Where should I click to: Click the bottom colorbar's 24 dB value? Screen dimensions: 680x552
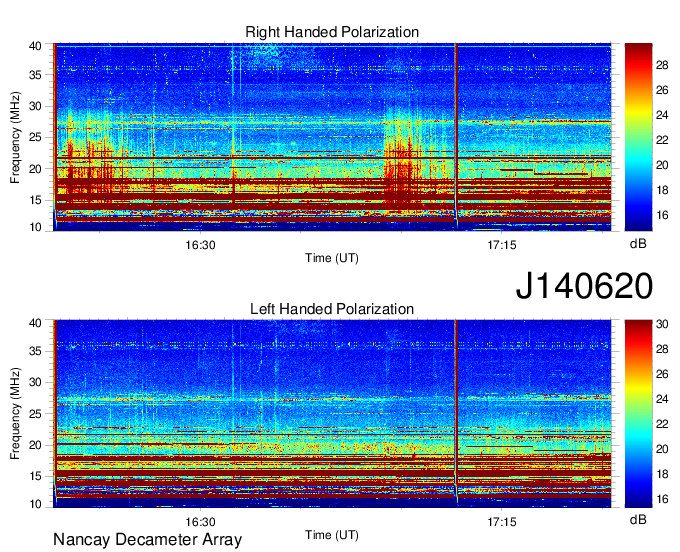click(662, 399)
